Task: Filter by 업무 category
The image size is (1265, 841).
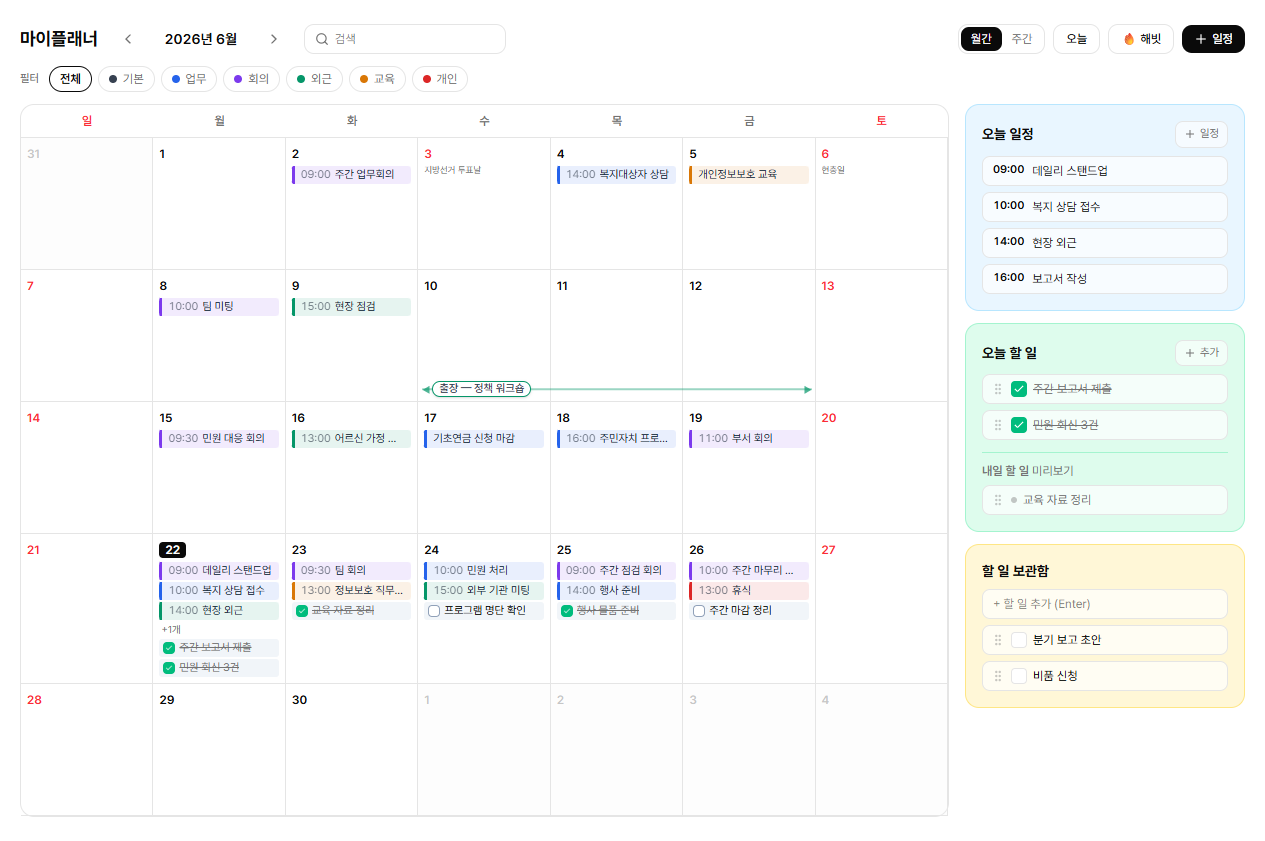Action: point(189,79)
